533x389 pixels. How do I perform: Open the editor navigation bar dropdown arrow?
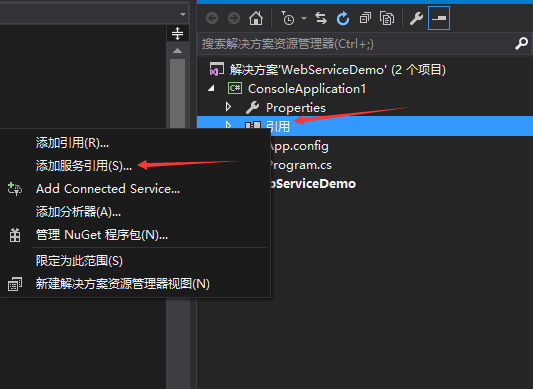coord(183,14)
